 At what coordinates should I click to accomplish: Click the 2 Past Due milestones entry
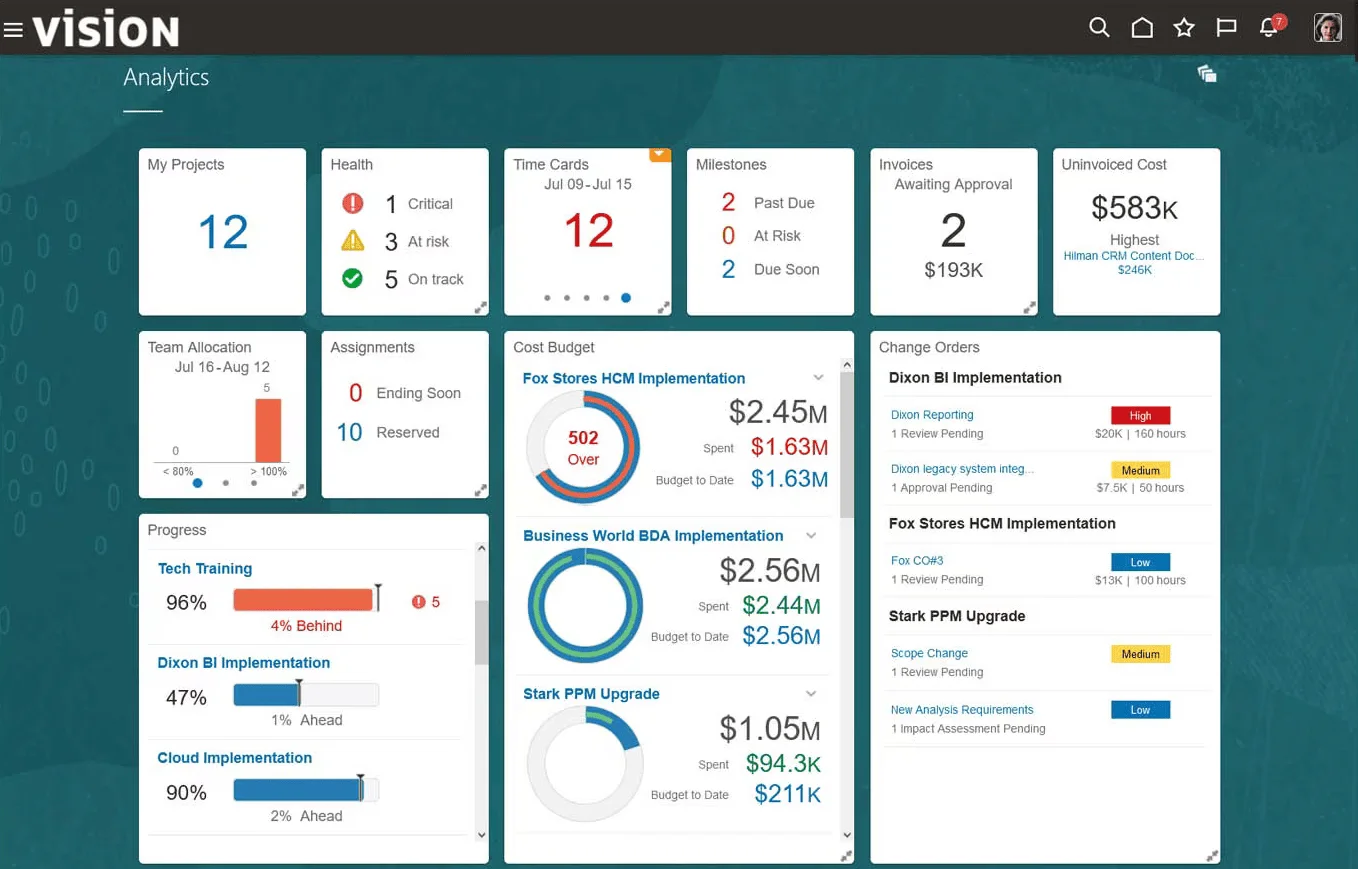[768, 203]
